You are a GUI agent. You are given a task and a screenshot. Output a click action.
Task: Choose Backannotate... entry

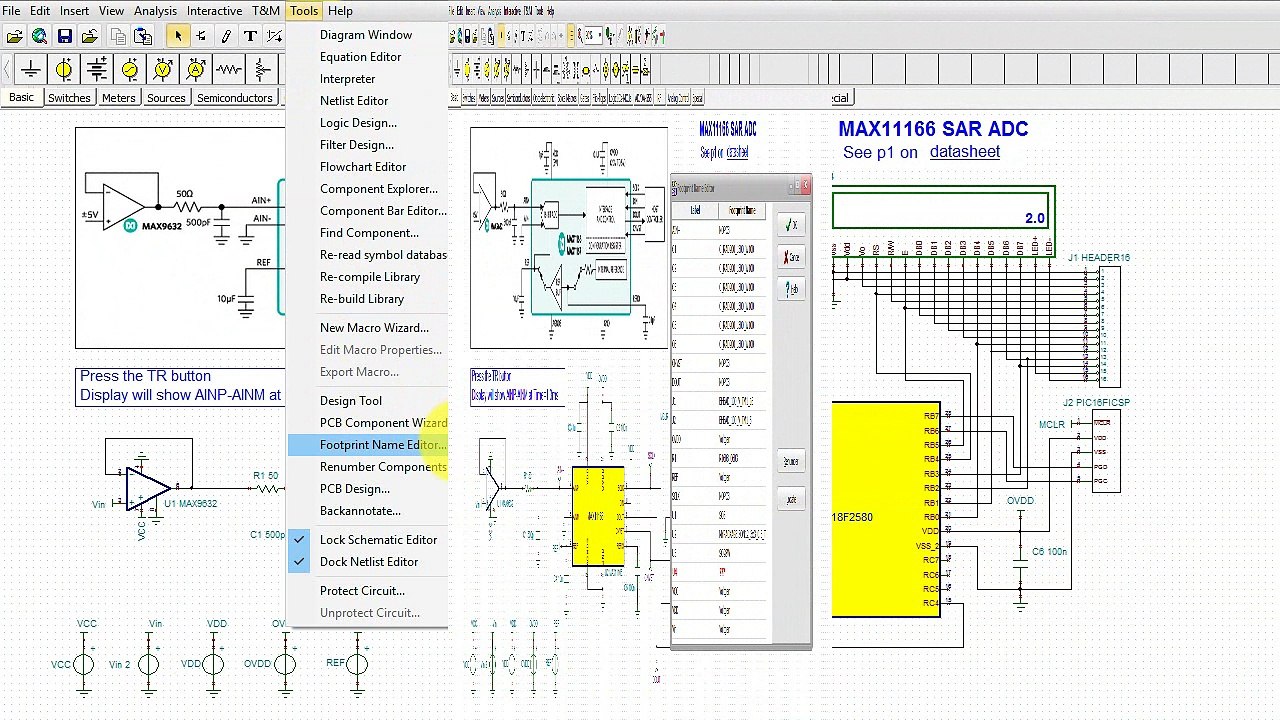366,511
